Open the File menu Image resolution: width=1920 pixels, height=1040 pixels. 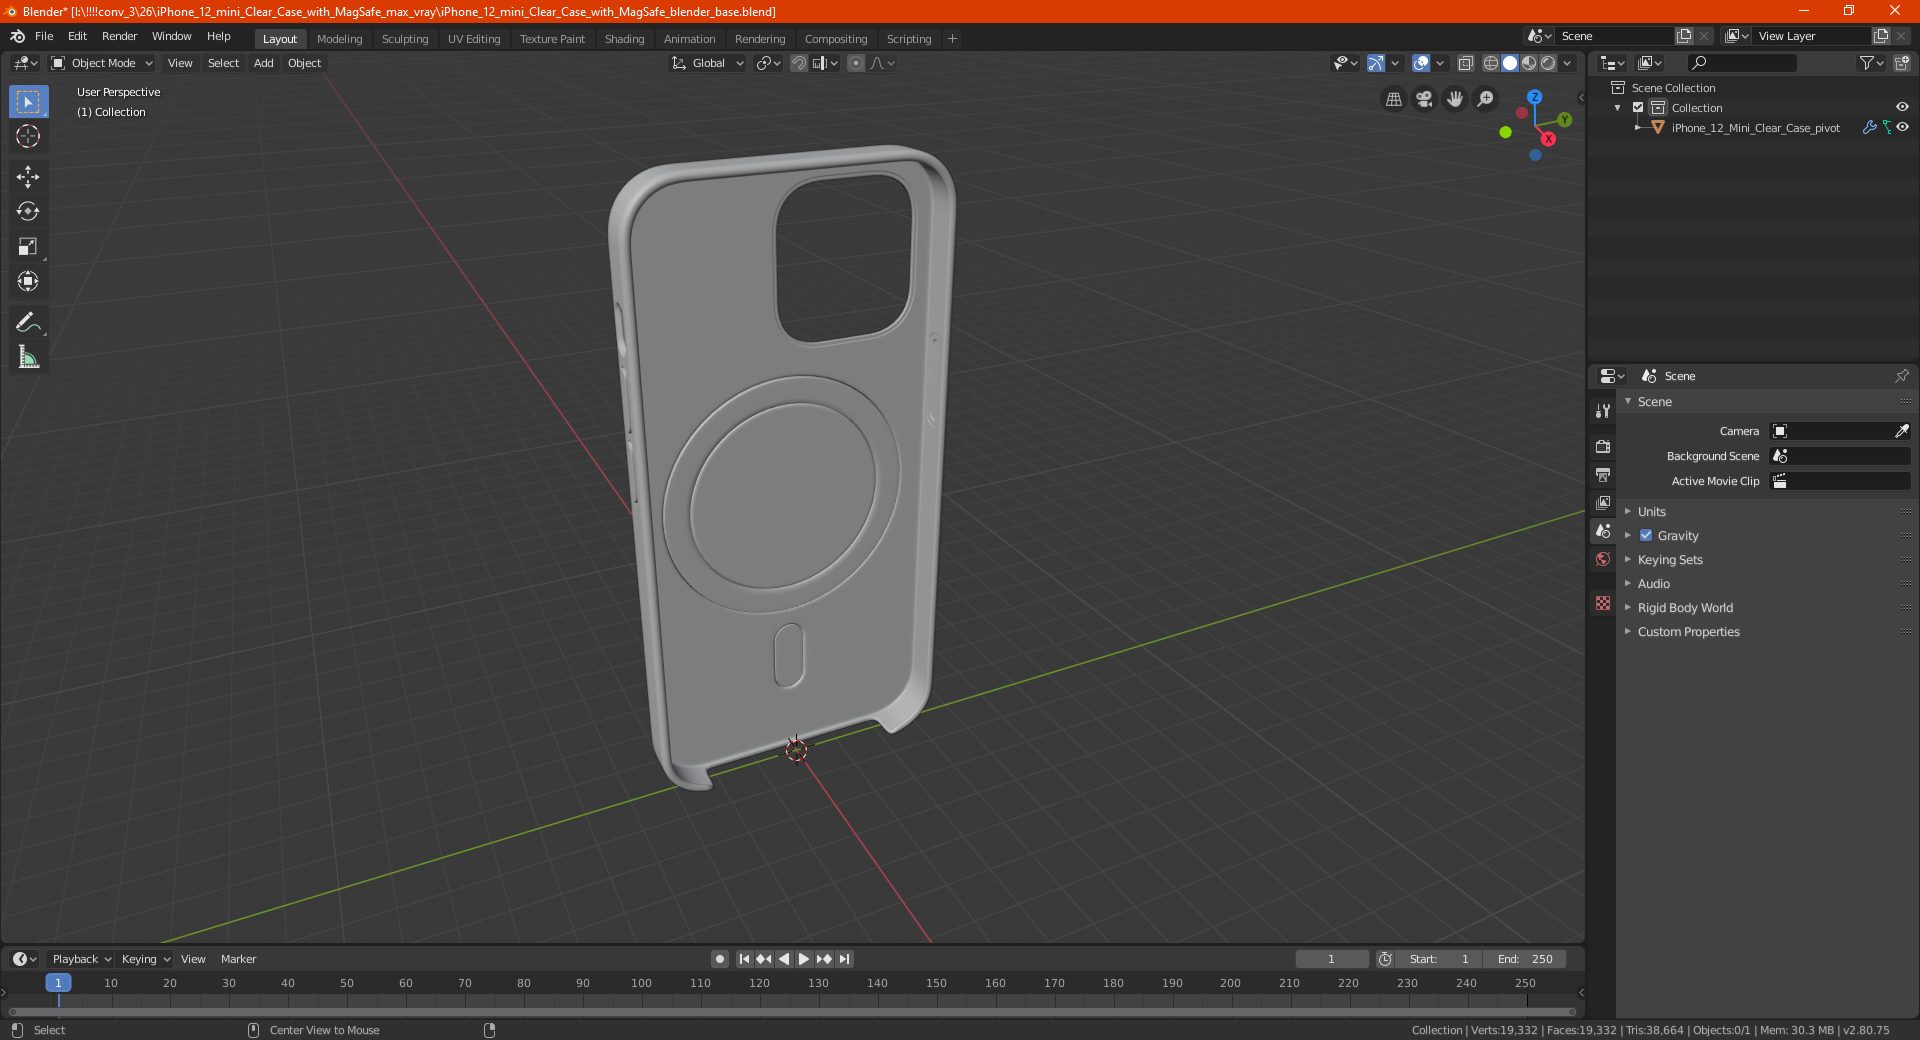coord(44,36)
